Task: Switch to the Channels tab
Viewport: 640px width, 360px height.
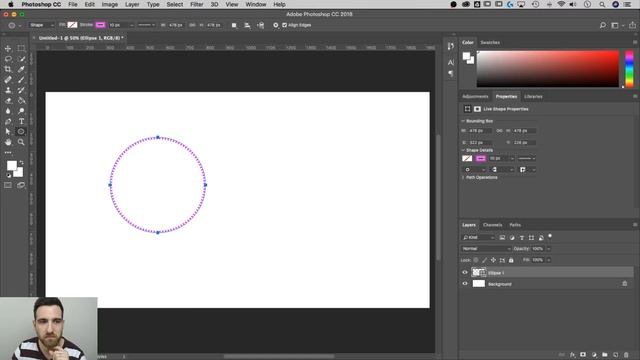Action: coord(492,225)
